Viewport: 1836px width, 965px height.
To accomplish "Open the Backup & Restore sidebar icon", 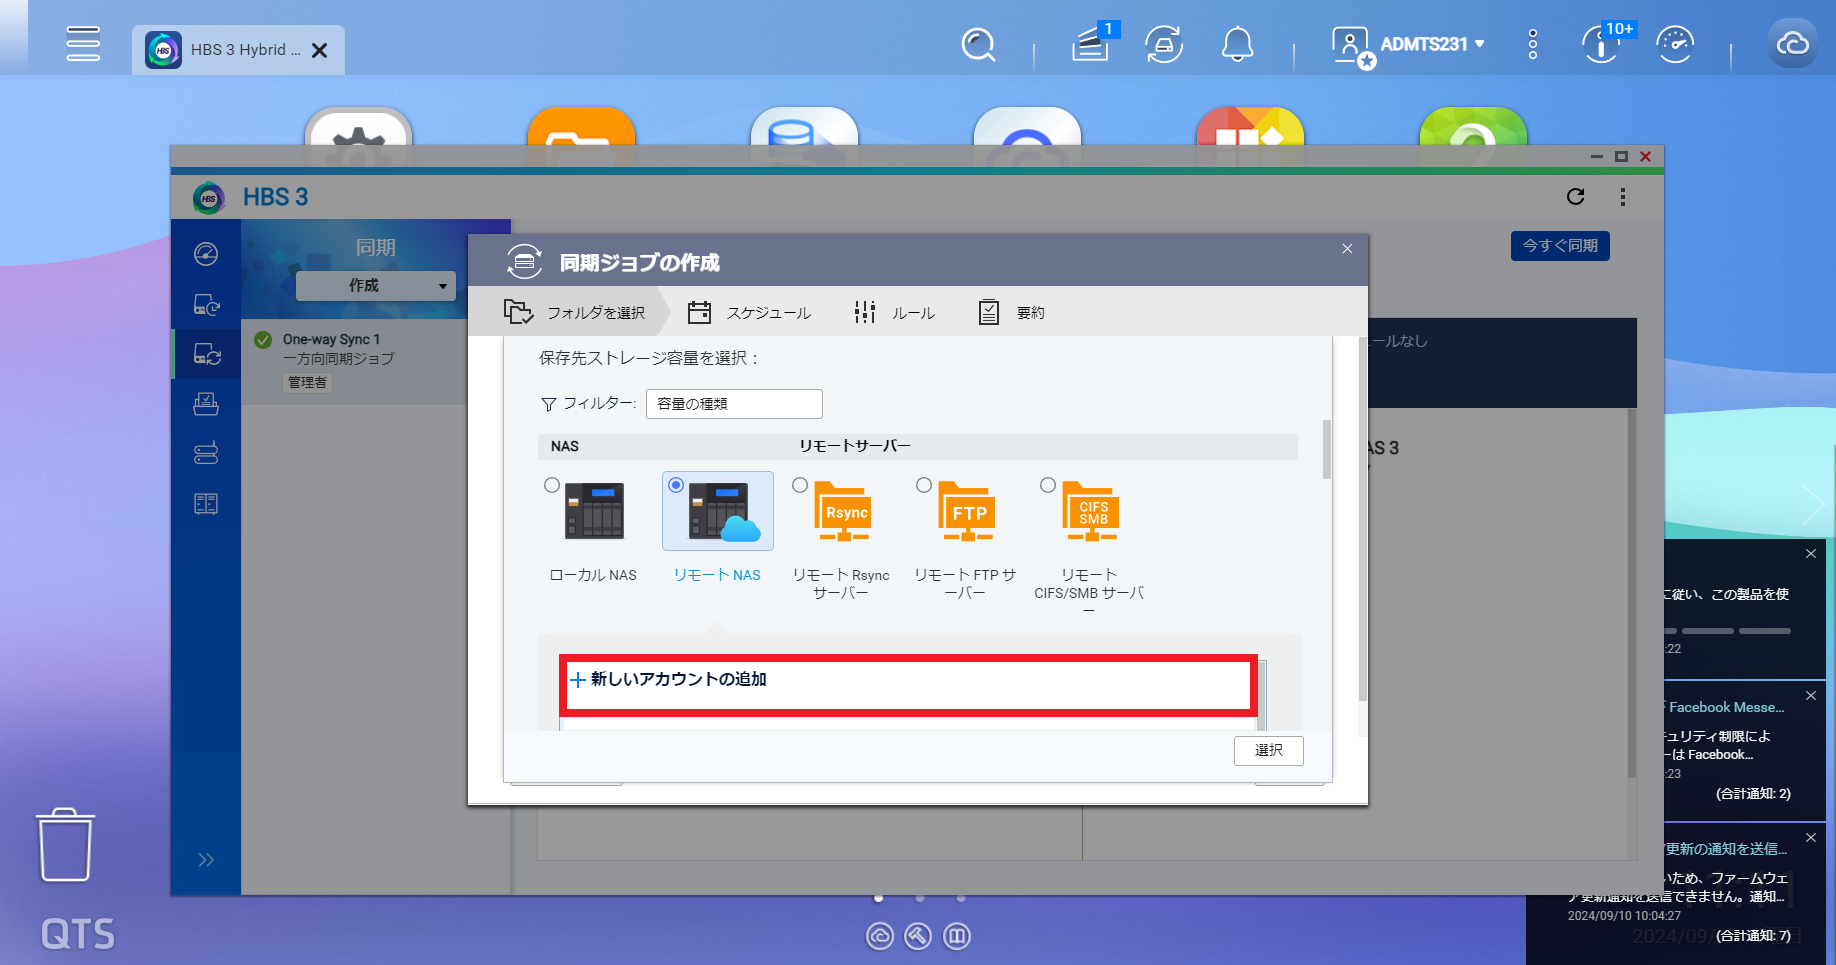I will 206,304.
